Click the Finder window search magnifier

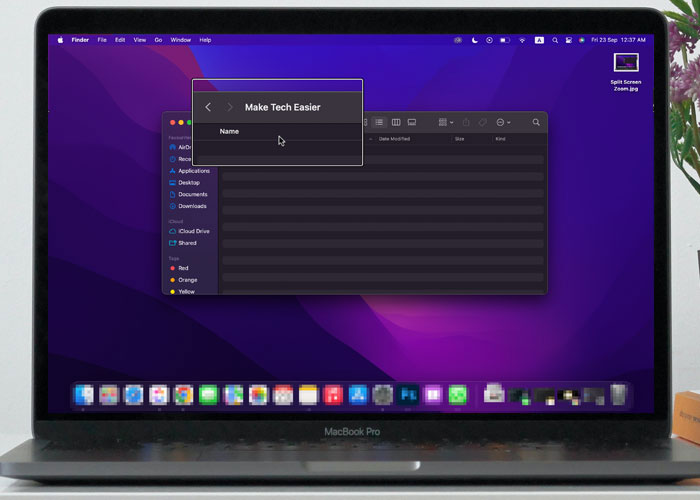[536, 122]
